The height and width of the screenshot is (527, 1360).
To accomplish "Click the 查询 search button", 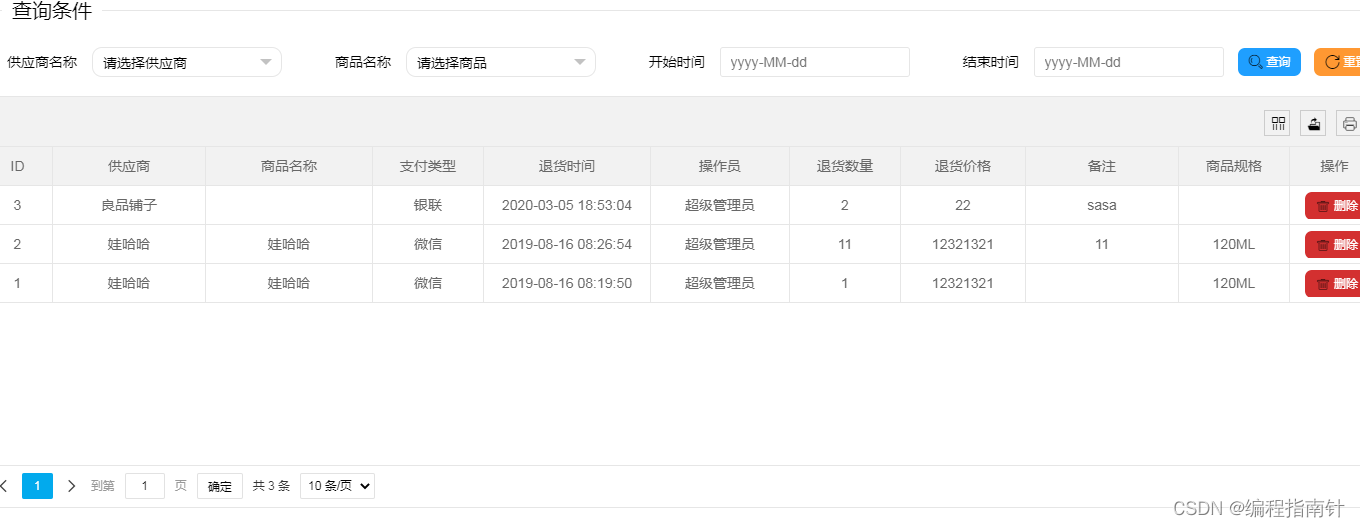I will 1269,62.
